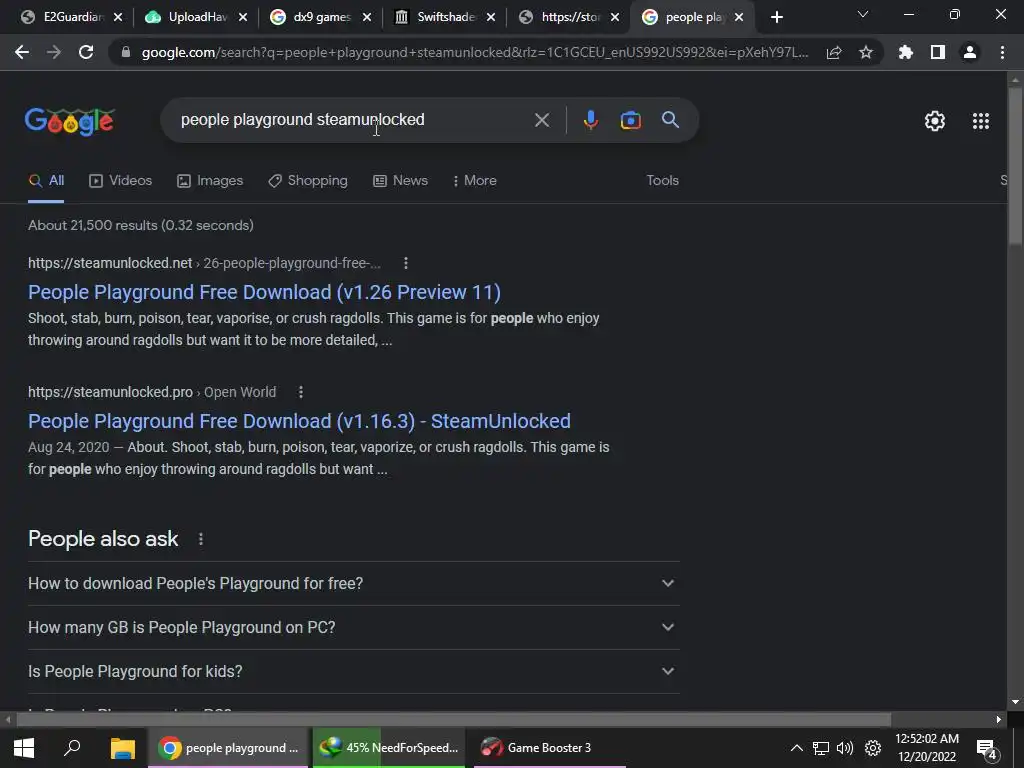Open options for the steamunlocked.net result
Viewport: 1024px width, 768px height.
coord(406,263)
